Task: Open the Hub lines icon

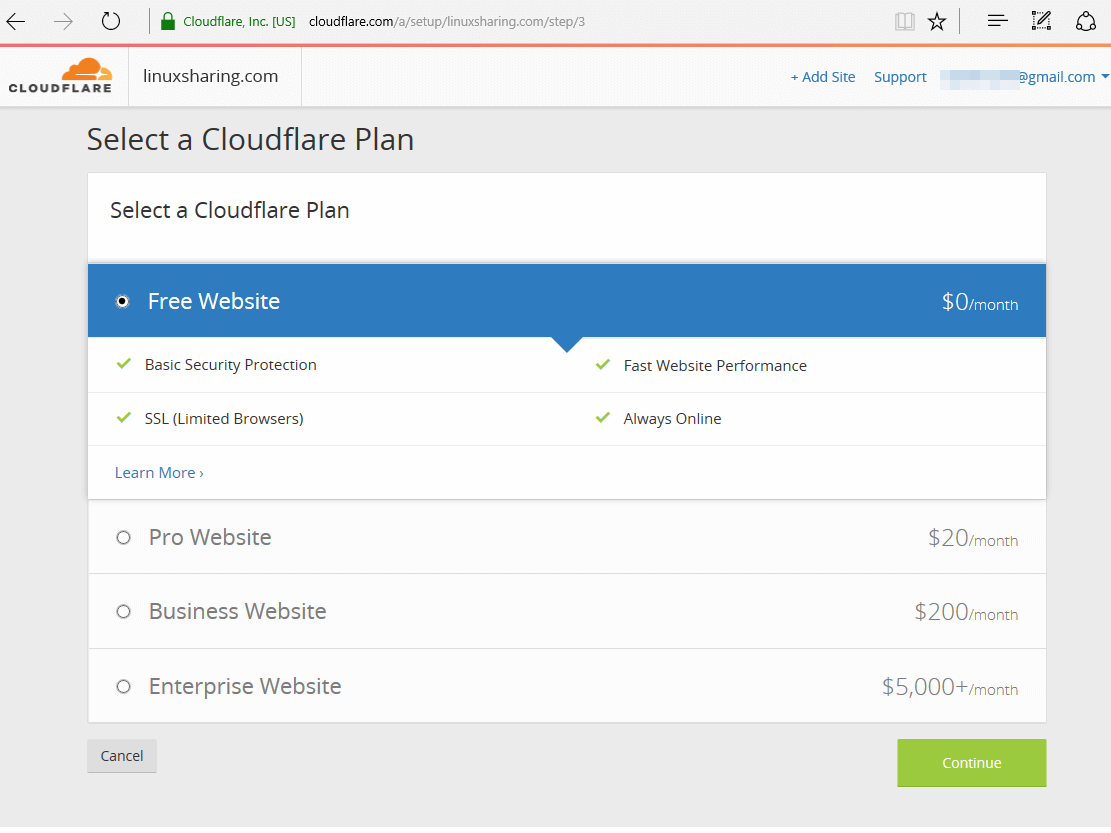Action: coord(997,21)
